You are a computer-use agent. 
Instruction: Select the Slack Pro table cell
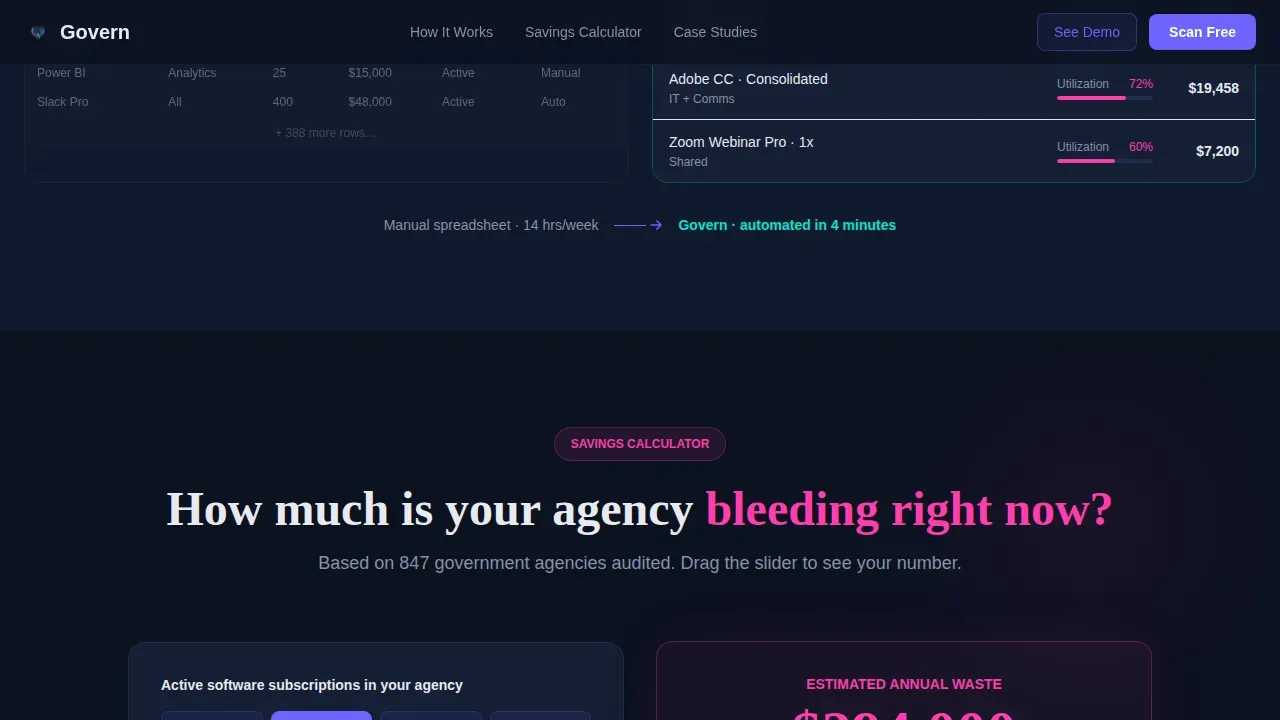(x=63, y=102)
